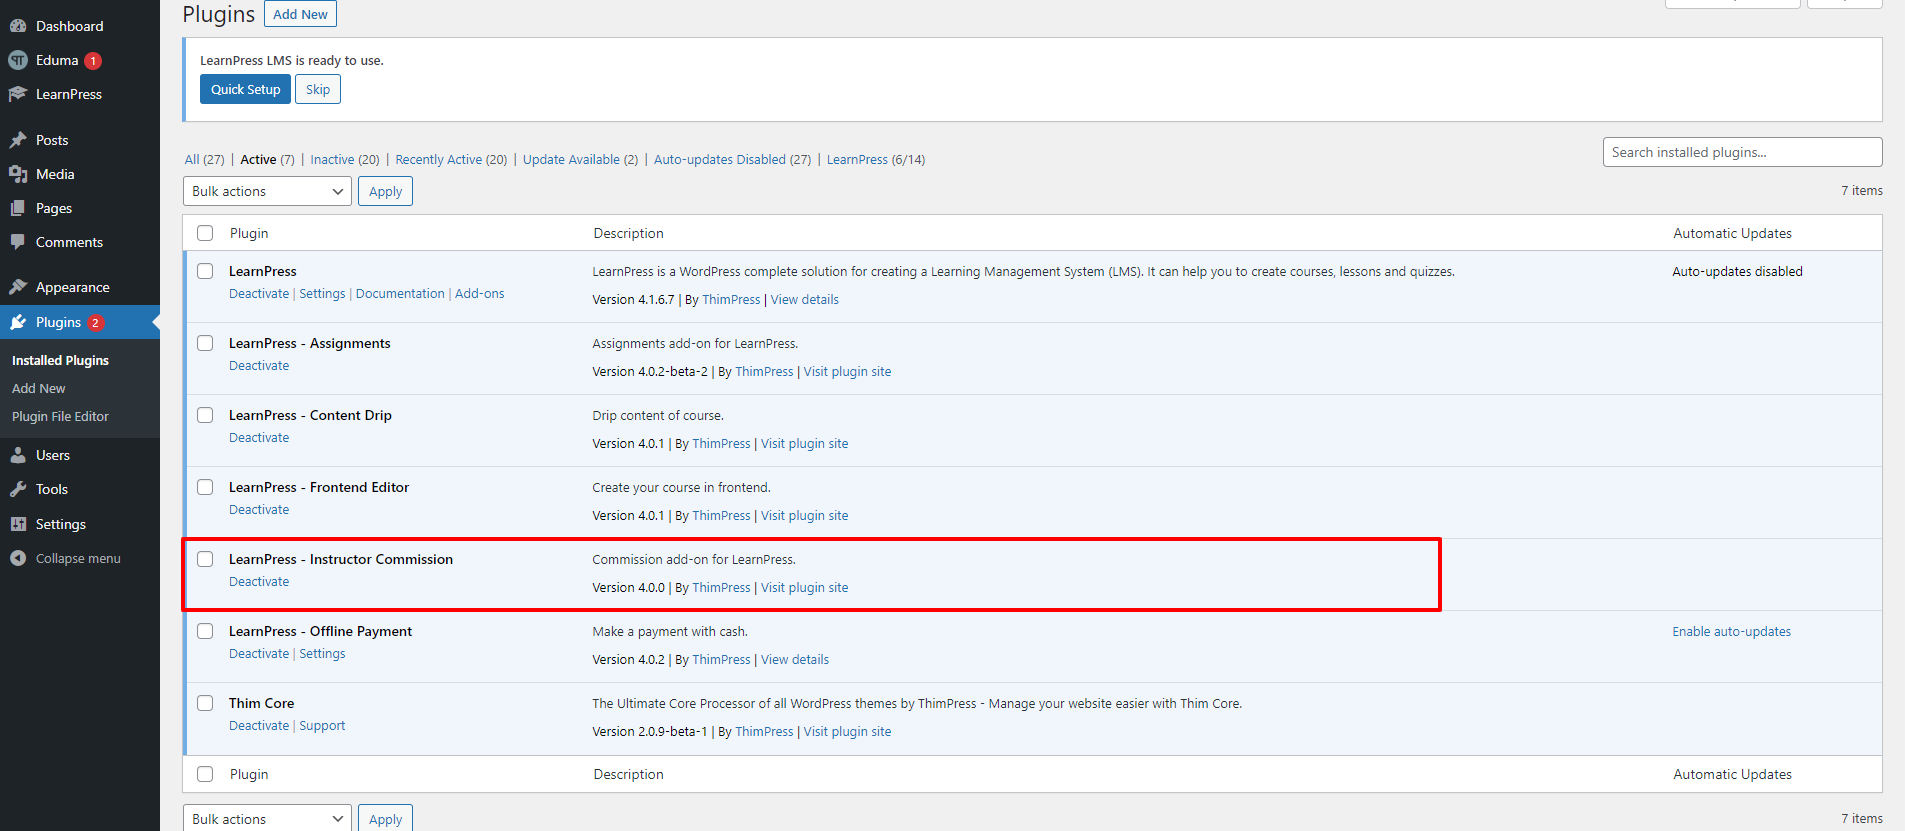The width and height of the screenshot is (1905, 831).
Task: Click the bottom Apply button
Action: click(385, 818)
